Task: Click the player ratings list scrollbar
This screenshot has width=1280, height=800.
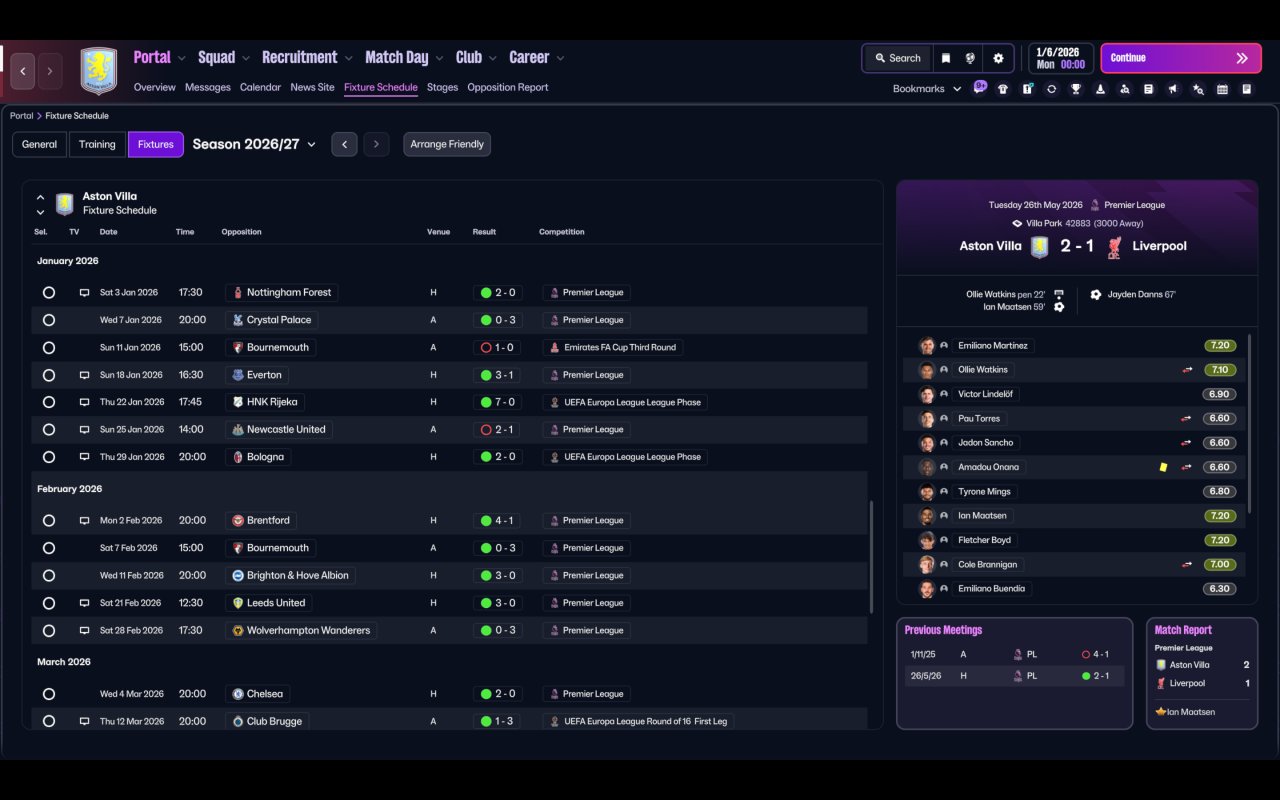Action: (1250, 425)
